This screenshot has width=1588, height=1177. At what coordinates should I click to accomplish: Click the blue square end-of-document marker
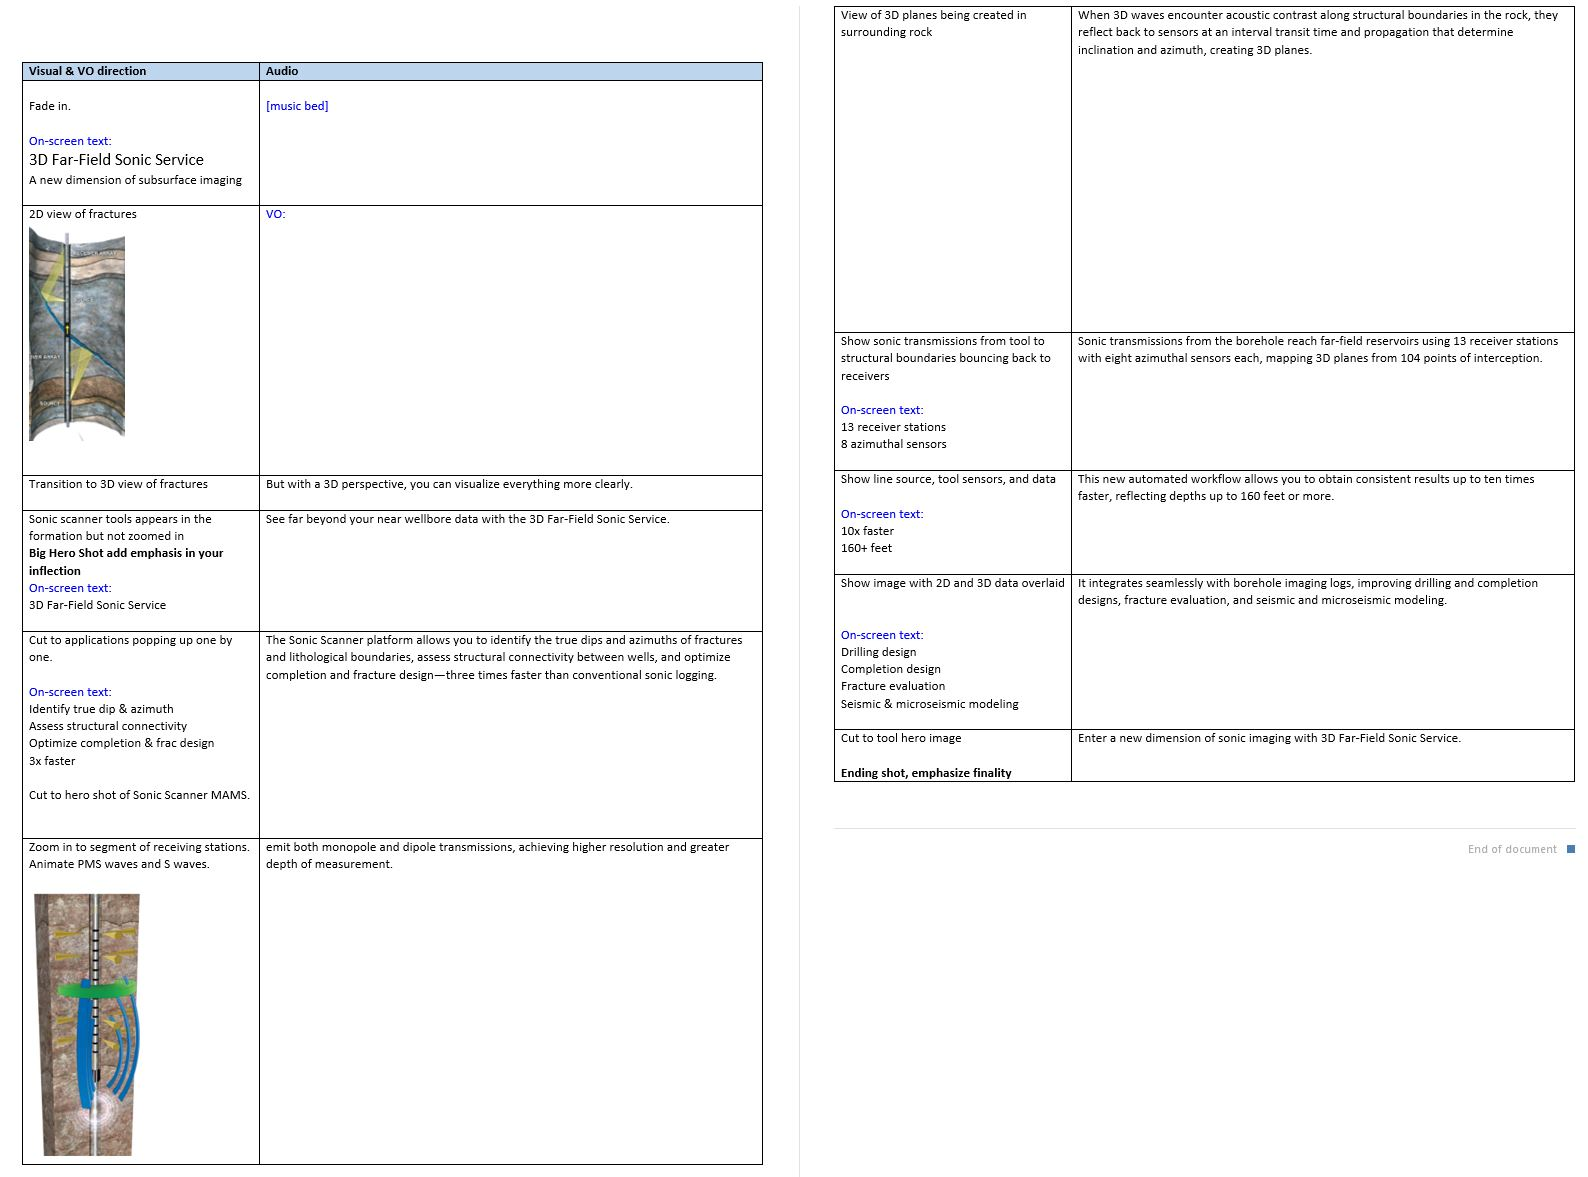click(1570, 849)
